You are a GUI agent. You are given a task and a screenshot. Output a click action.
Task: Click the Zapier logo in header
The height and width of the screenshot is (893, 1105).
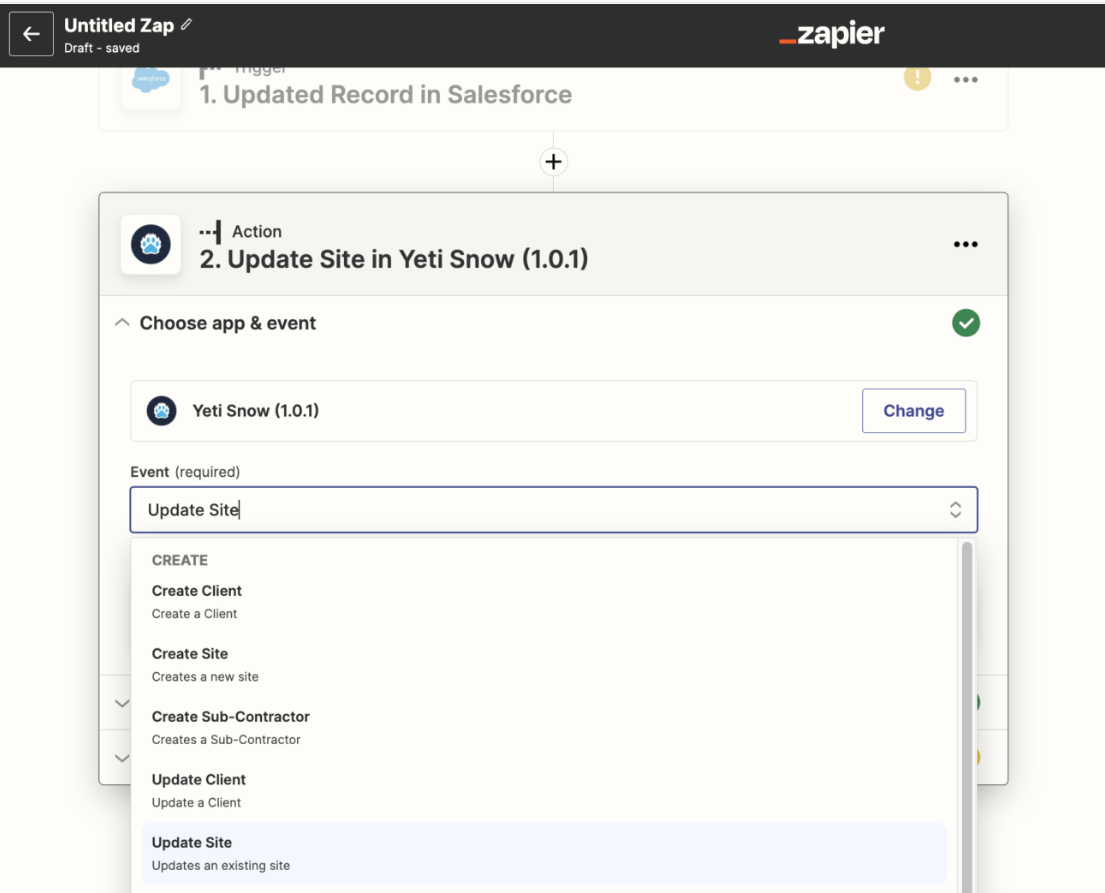click(832, 33)
